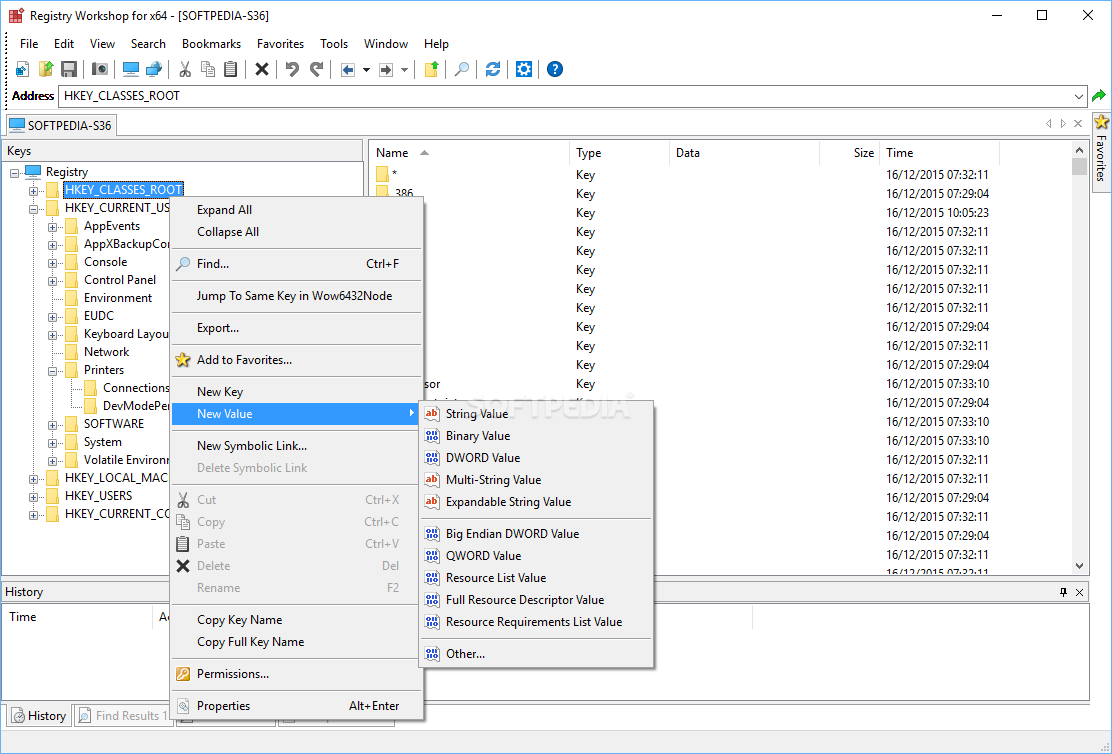Expand the HKEY_CLASSES_ROOT tree node
This screenshot has height=754, width=1112.
(x=33, y=191)
